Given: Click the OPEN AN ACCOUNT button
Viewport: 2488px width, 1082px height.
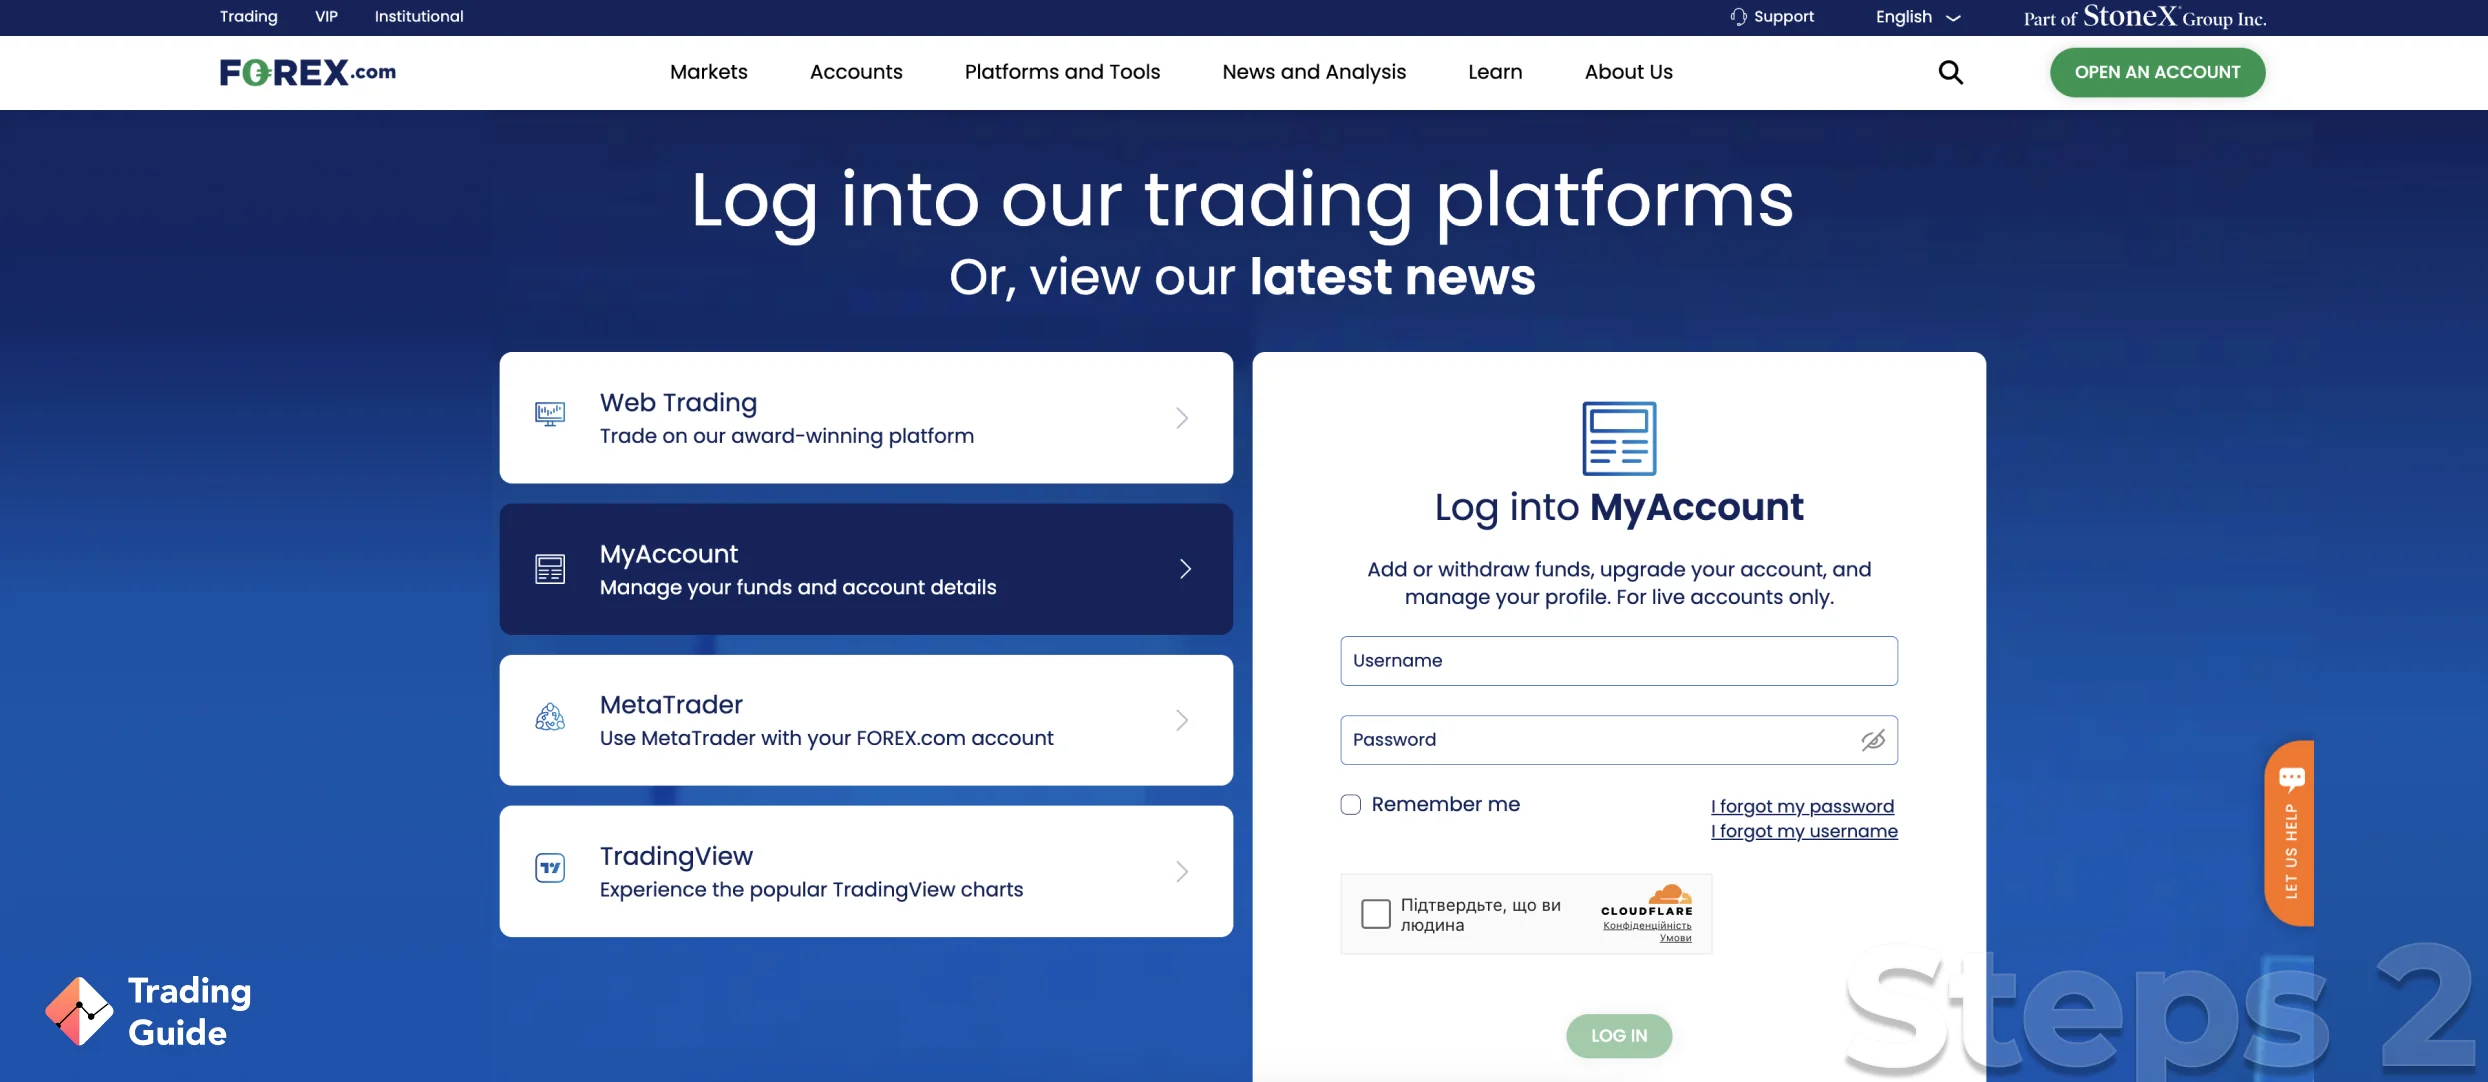Looking at the screenshot, I should 2156,71.
